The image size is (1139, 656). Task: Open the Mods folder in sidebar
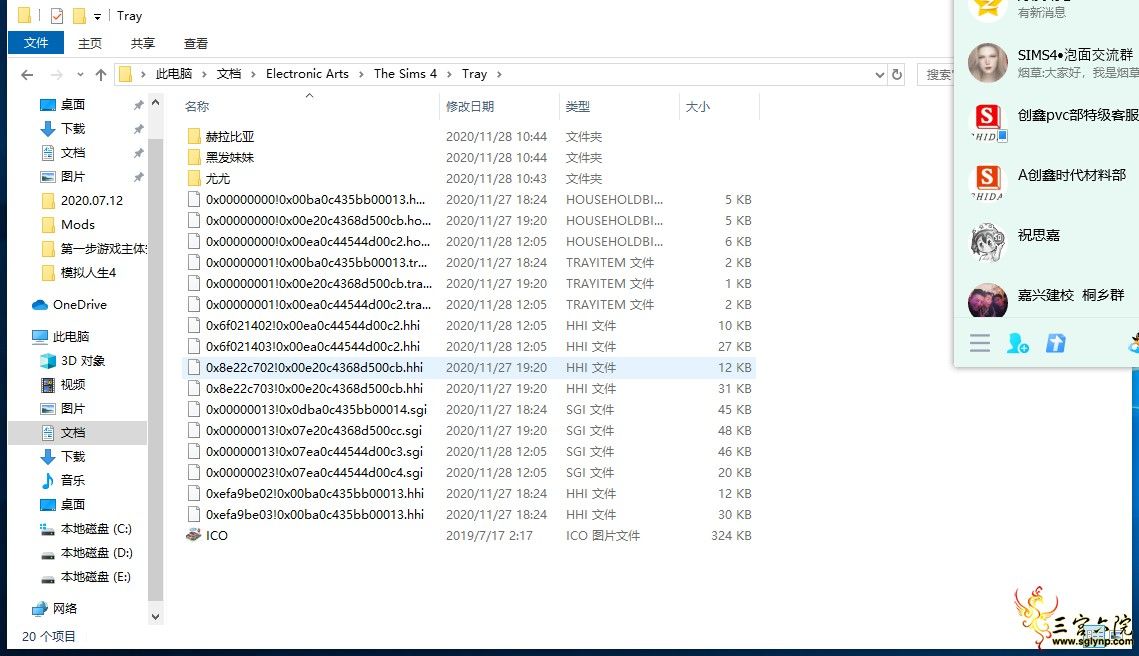pos(78,224)
